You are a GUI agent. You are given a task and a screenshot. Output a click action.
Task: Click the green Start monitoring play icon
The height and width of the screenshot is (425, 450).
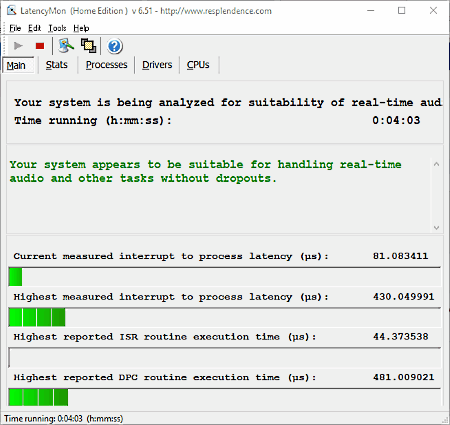click(18, 46)
